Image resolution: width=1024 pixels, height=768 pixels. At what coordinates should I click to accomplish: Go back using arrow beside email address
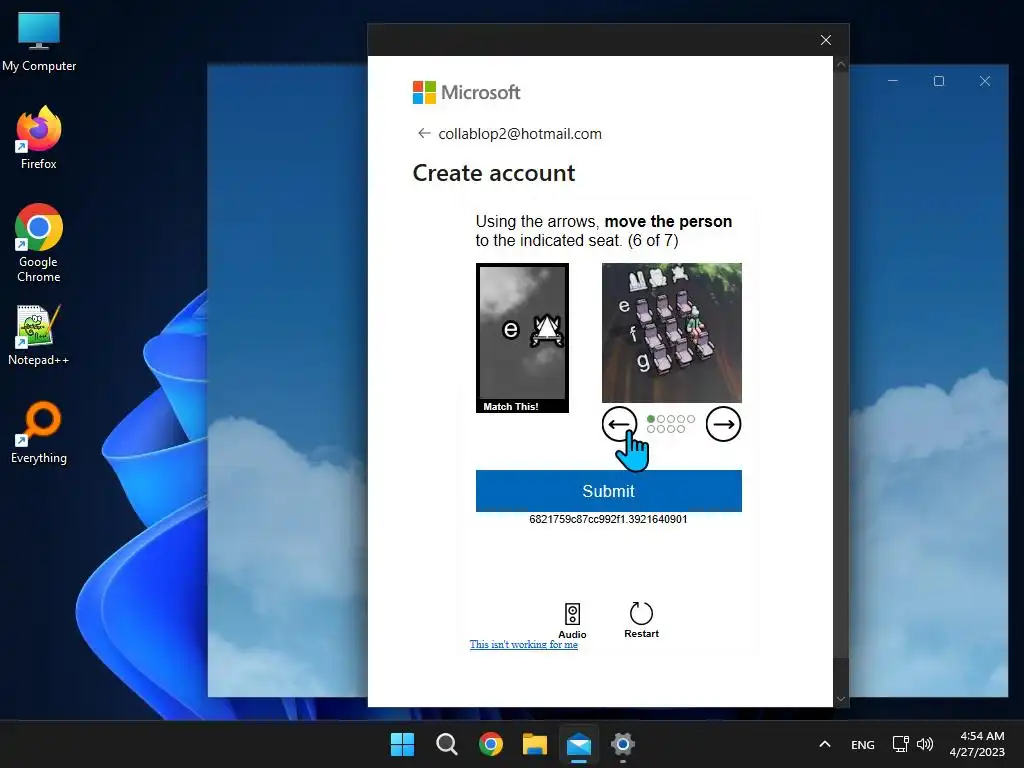click(424, 133)
